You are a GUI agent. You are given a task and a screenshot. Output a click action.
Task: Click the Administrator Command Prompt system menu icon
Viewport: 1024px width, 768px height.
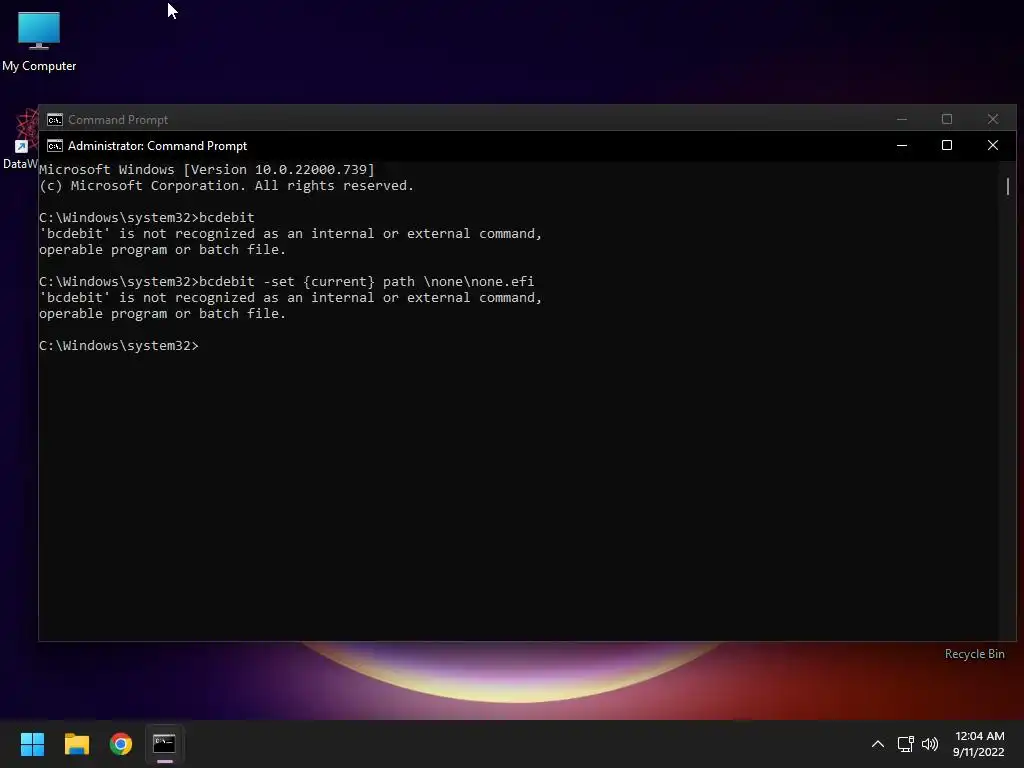point(55,146)
